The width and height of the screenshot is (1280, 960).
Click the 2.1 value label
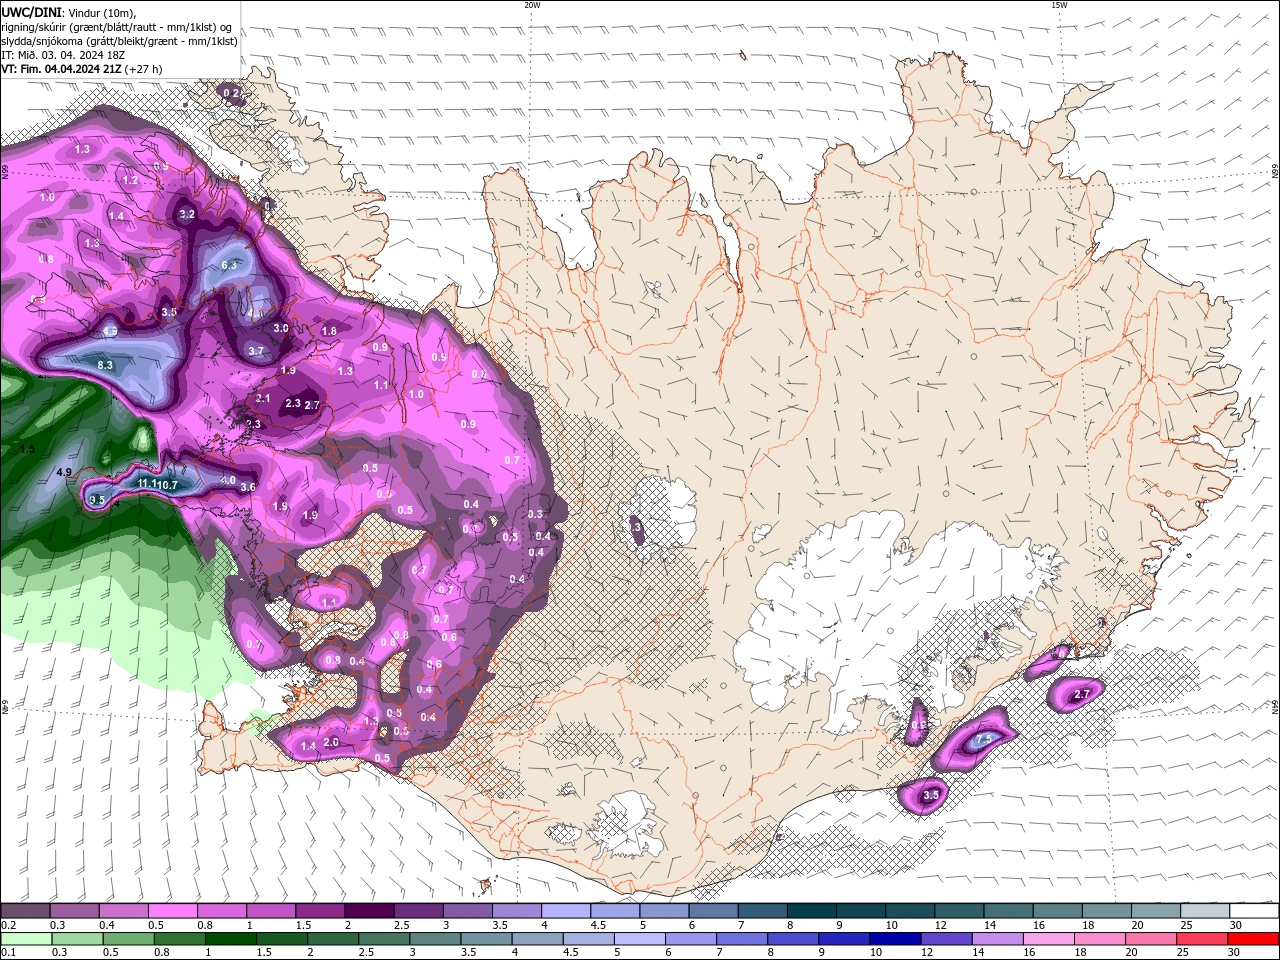[263, 398]
